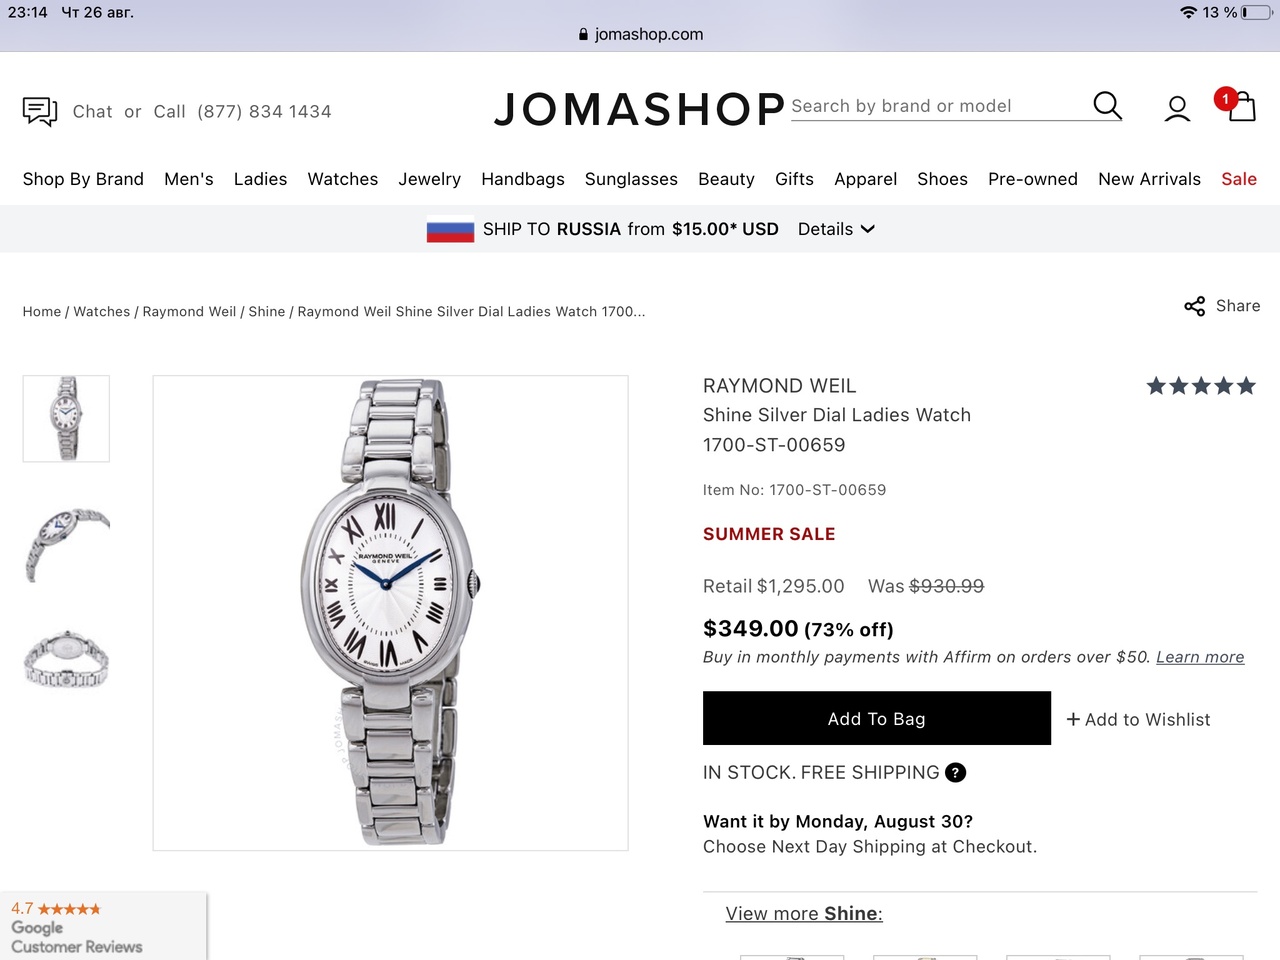Open the shopping bag icon
The height and width of the screenshot is (960, 1280).
pyautogui.click(x=1240, y=106)
